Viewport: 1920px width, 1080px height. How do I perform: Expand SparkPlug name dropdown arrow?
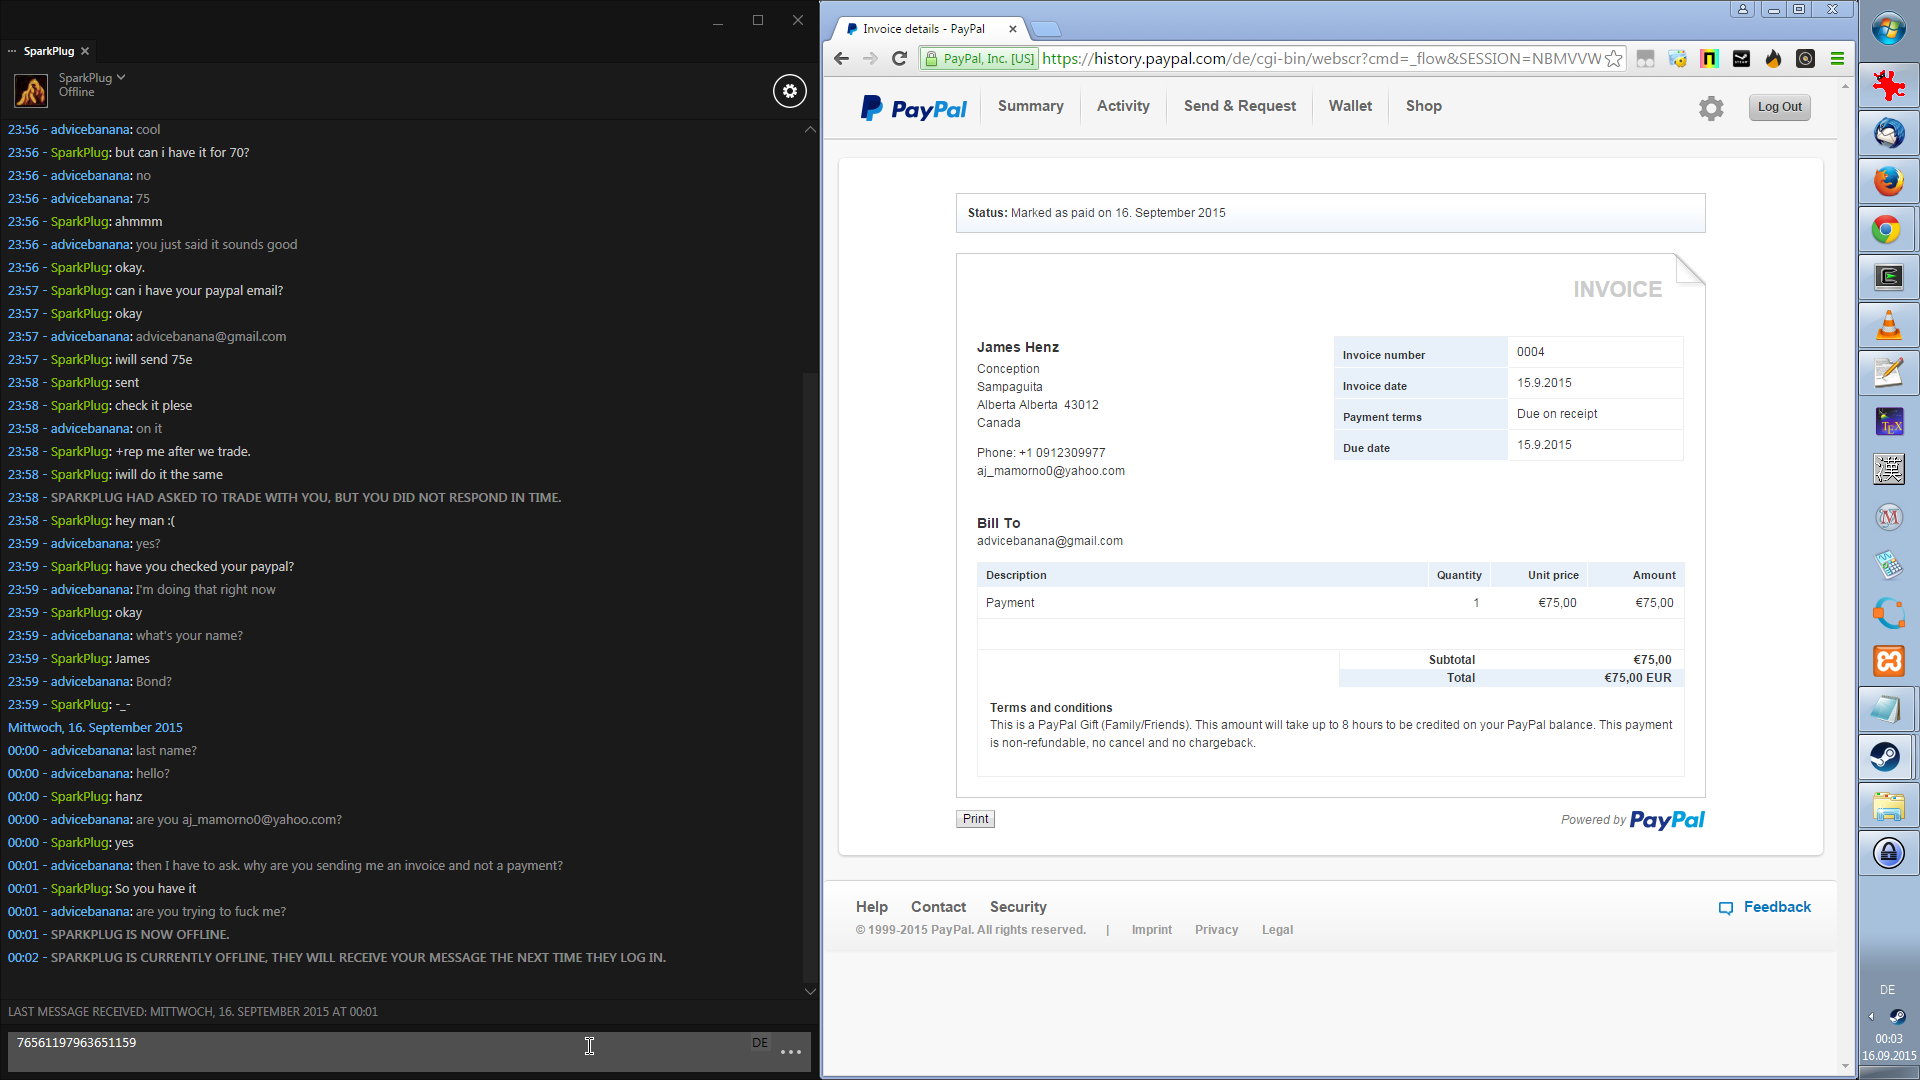[121, 77]
